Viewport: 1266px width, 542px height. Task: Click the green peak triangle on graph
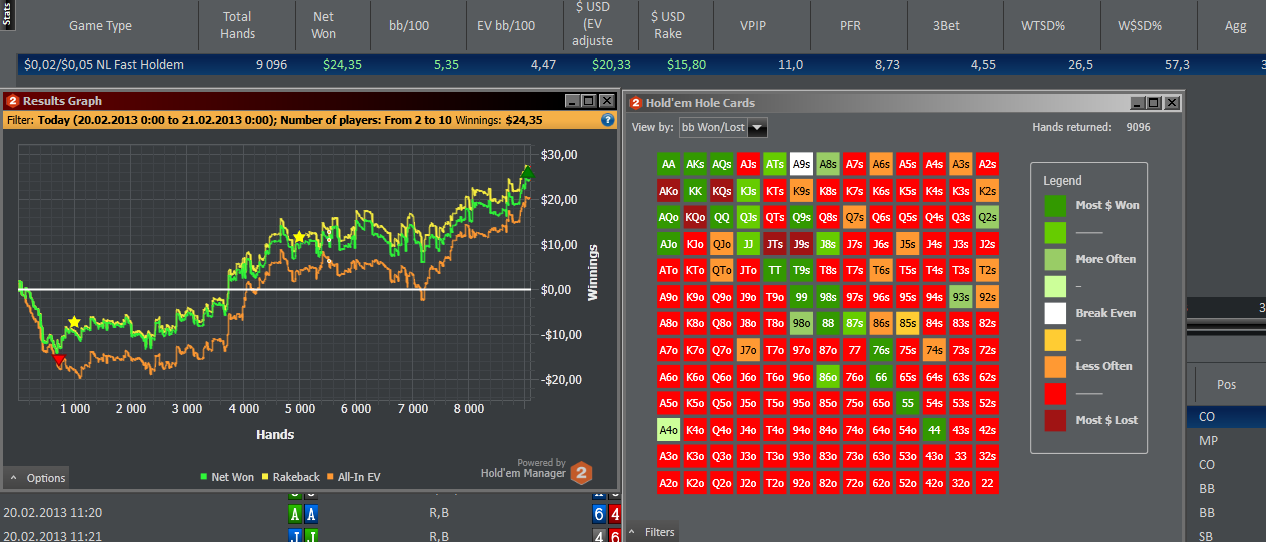pos(527,172)
